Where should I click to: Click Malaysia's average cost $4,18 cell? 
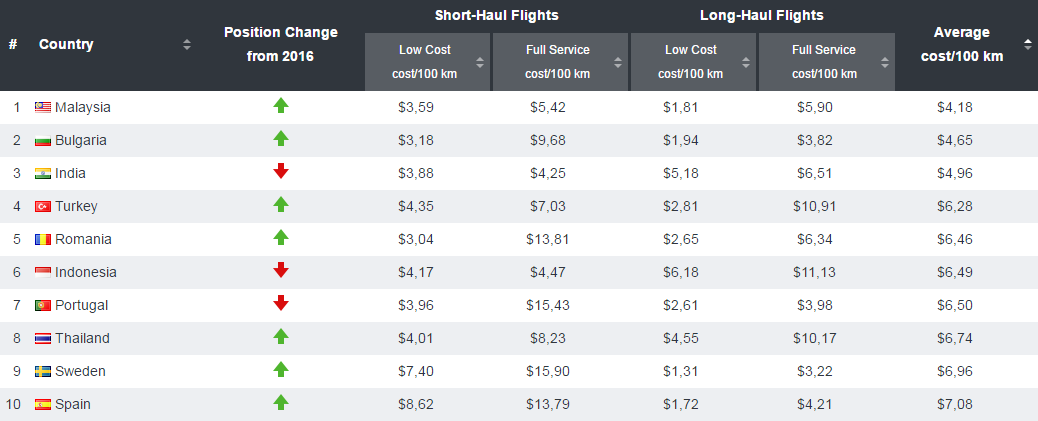pos(954,108)
